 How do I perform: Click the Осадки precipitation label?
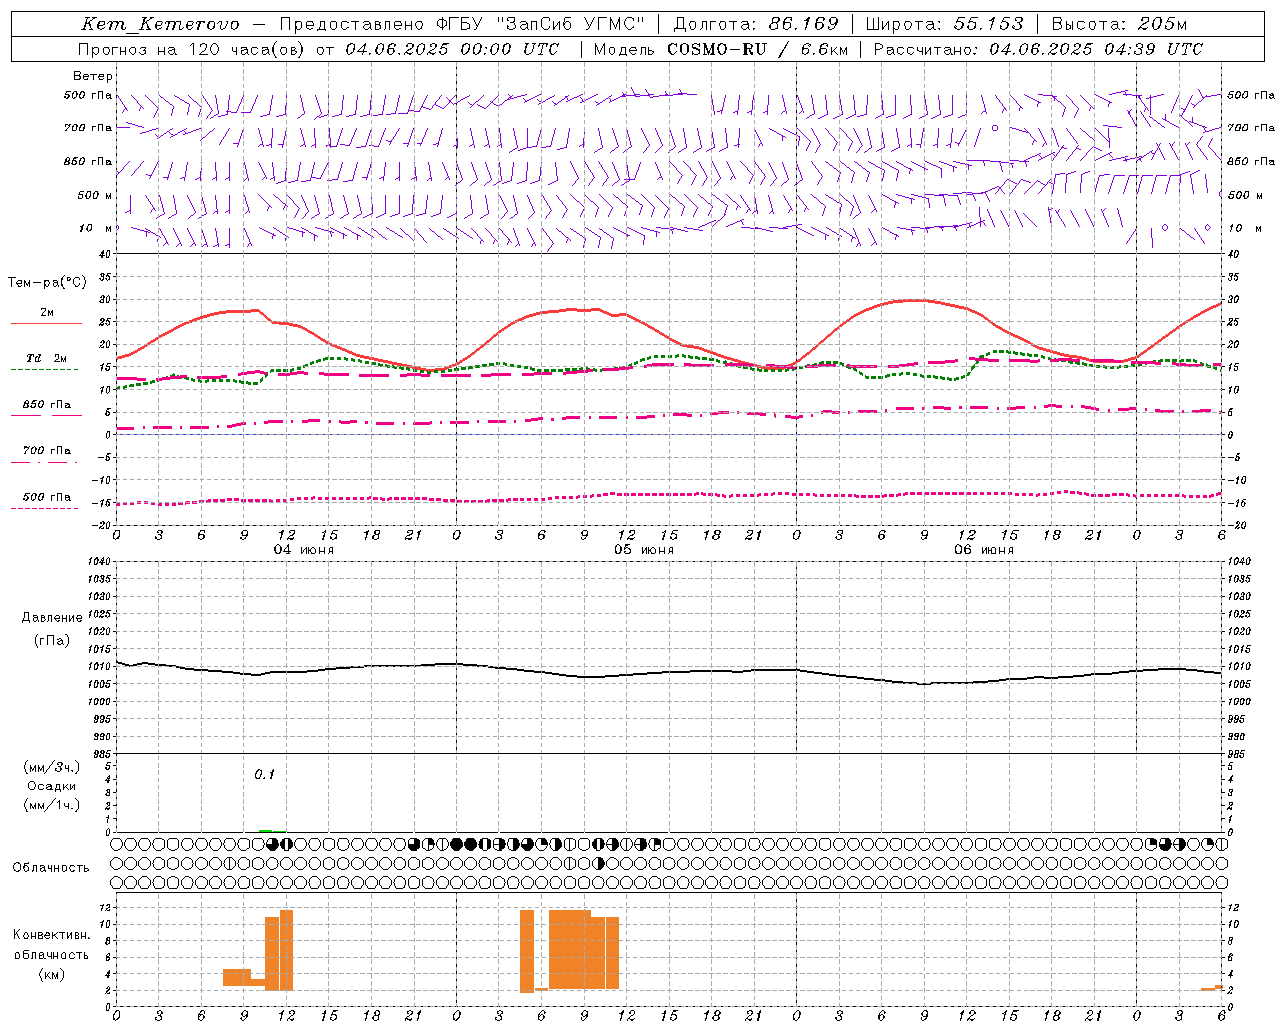[x=52, y=786]
